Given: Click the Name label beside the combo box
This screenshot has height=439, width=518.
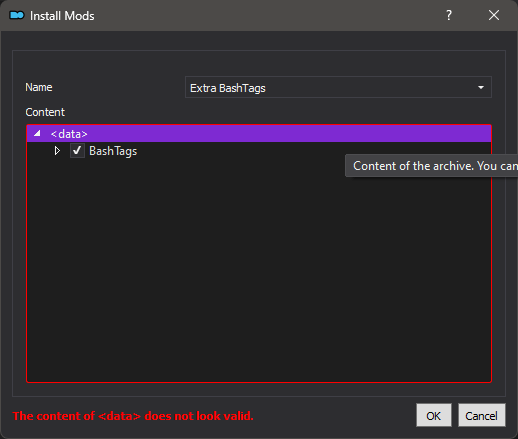Looking at the screenshot, I should point(39,87).
